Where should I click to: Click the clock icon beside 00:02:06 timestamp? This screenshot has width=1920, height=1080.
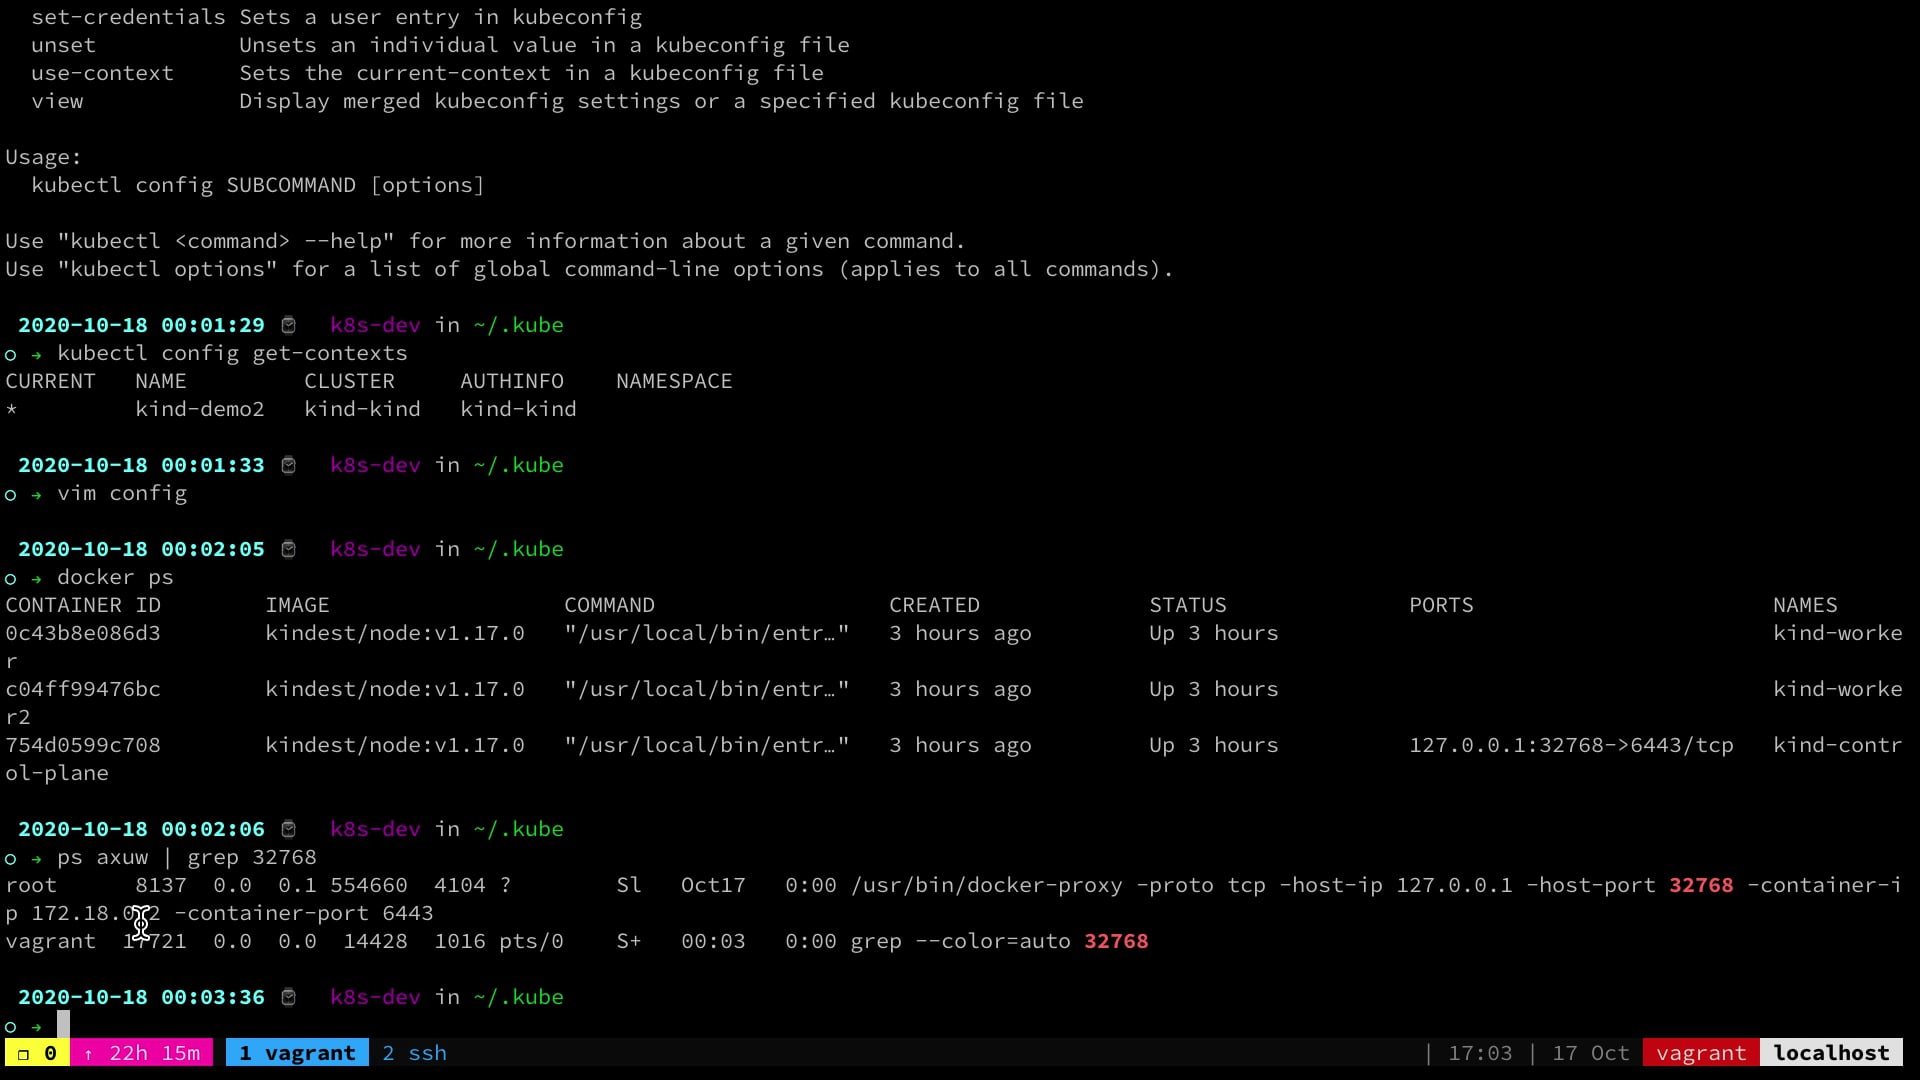(288, 829)
